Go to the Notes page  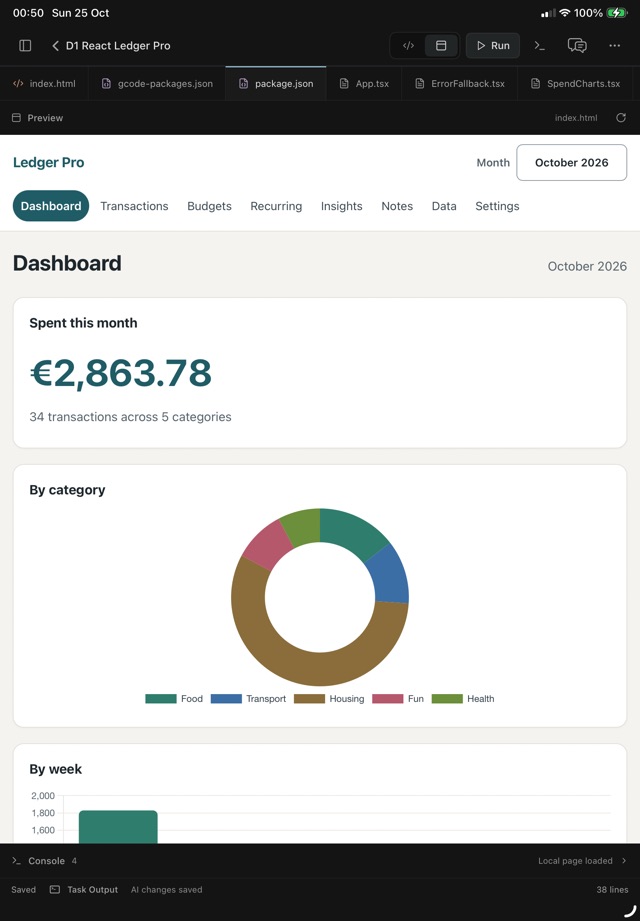tap(397, 206)
